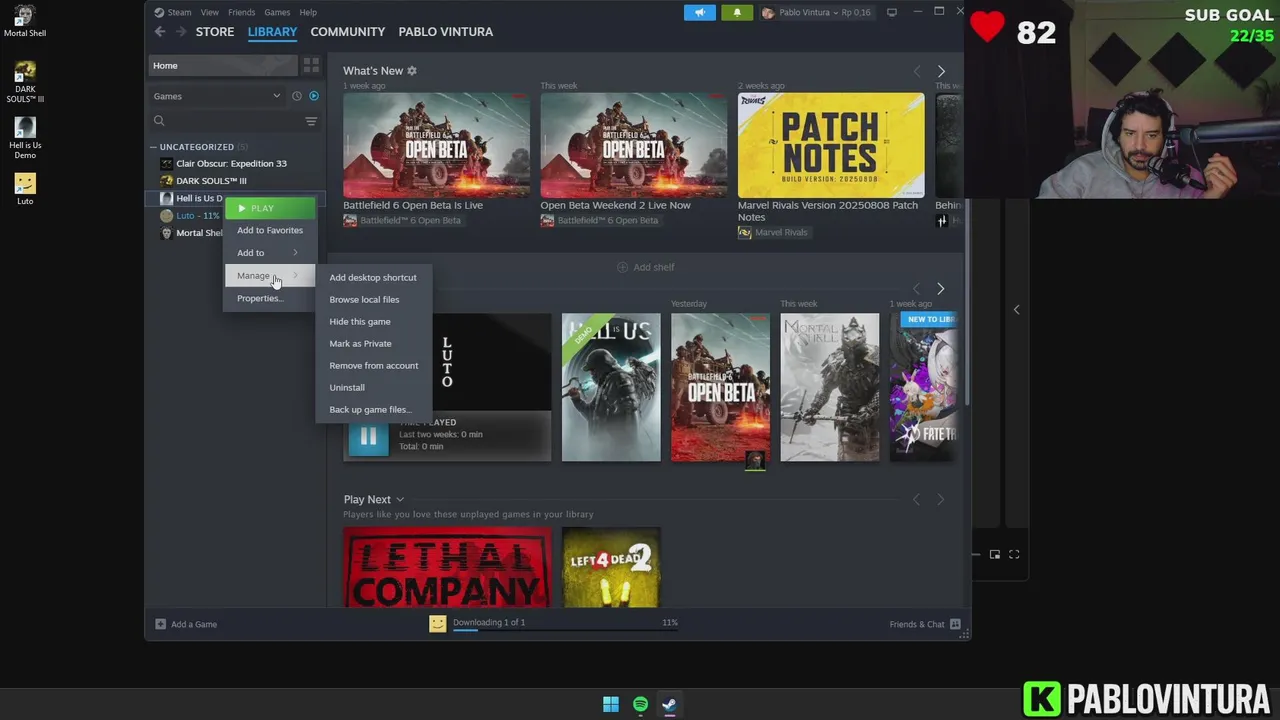Collapse side panel with left chevron

coord(1016,309)
